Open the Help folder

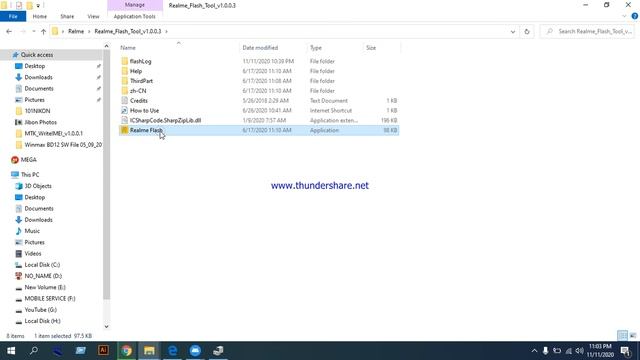[136, 71]
